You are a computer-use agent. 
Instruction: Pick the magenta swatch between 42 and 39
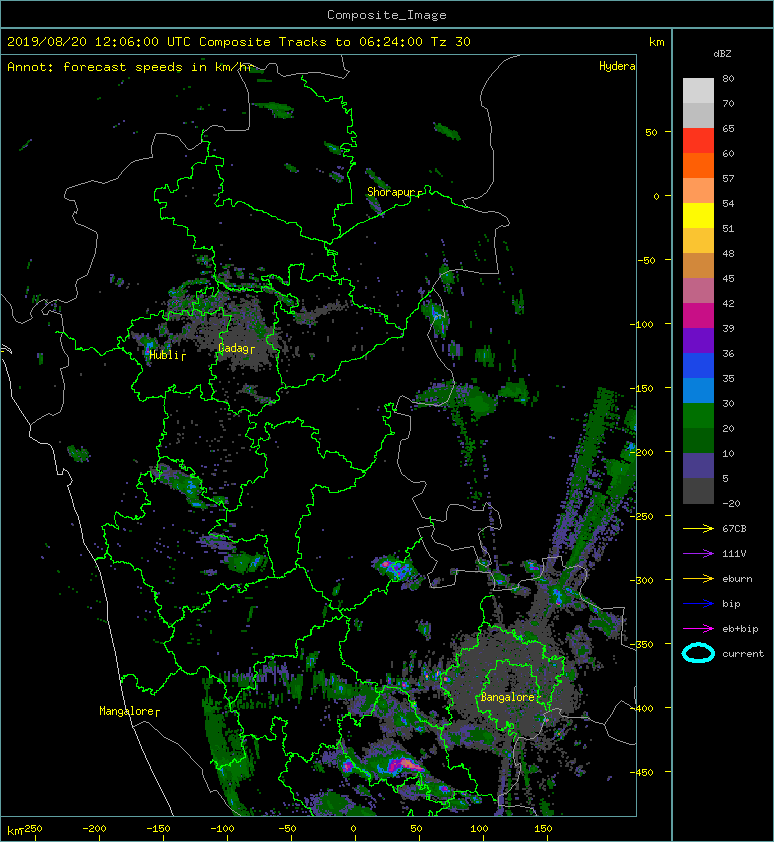pyautogui.click(x=698, y=315)
